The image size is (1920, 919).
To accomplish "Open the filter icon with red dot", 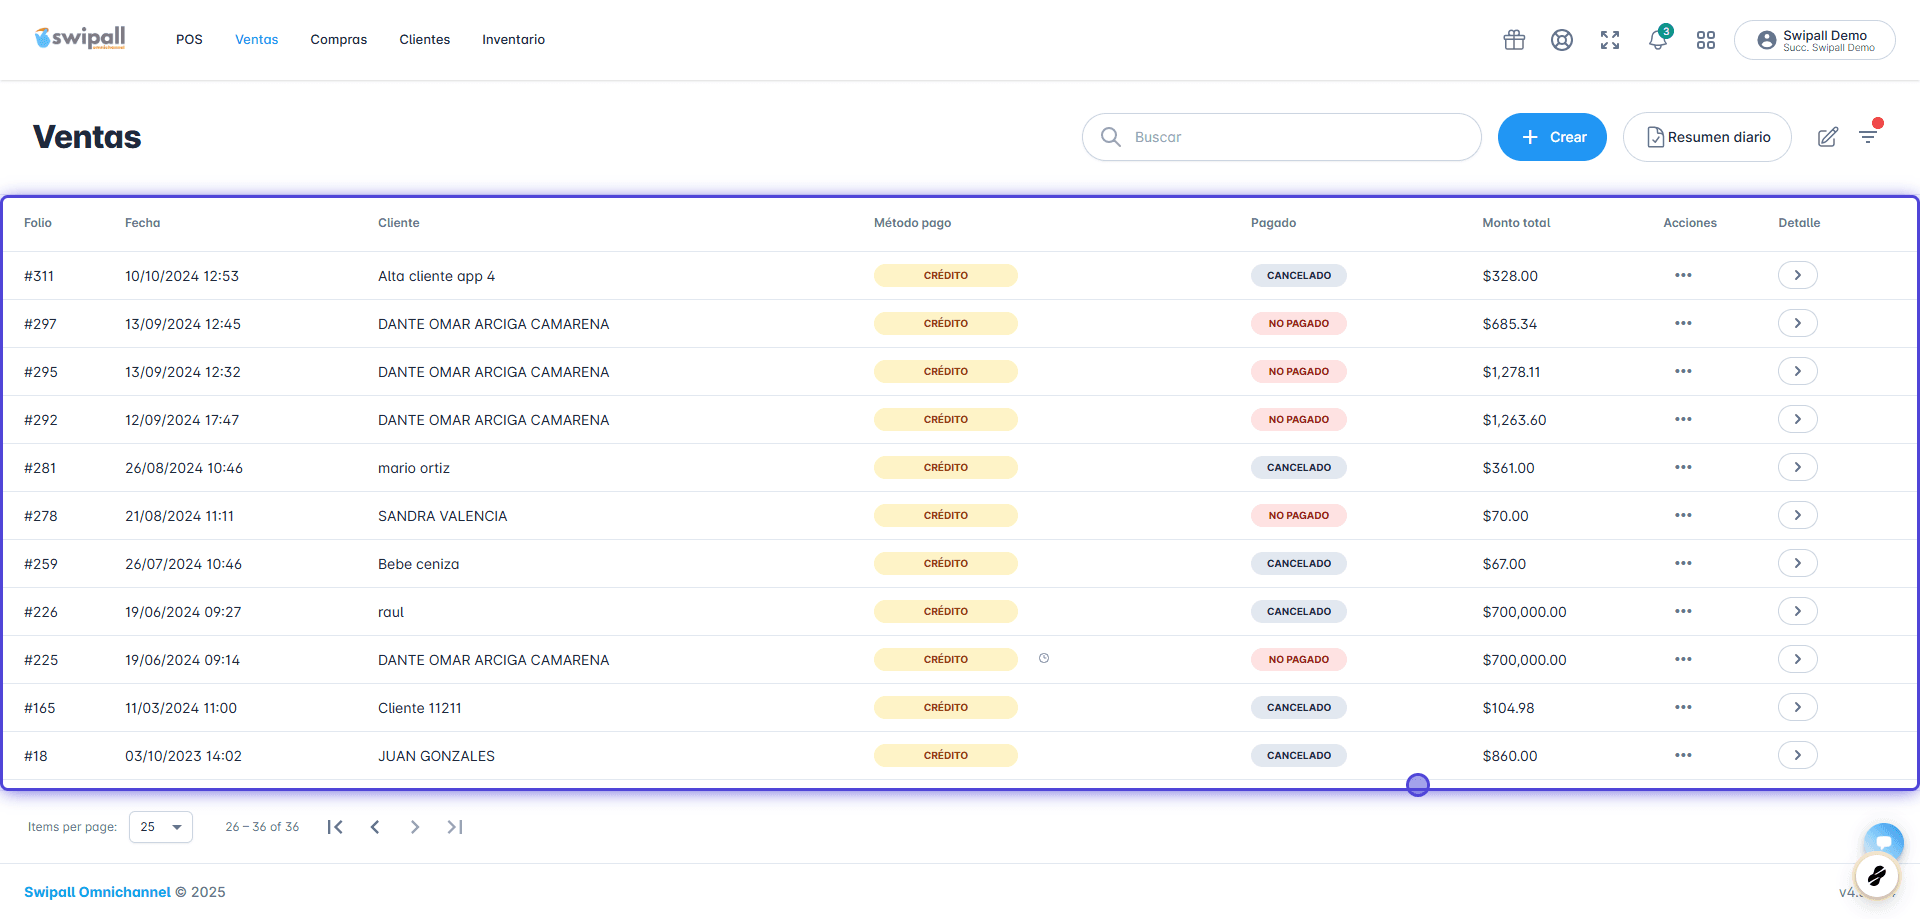I will tap(1868, 135).
